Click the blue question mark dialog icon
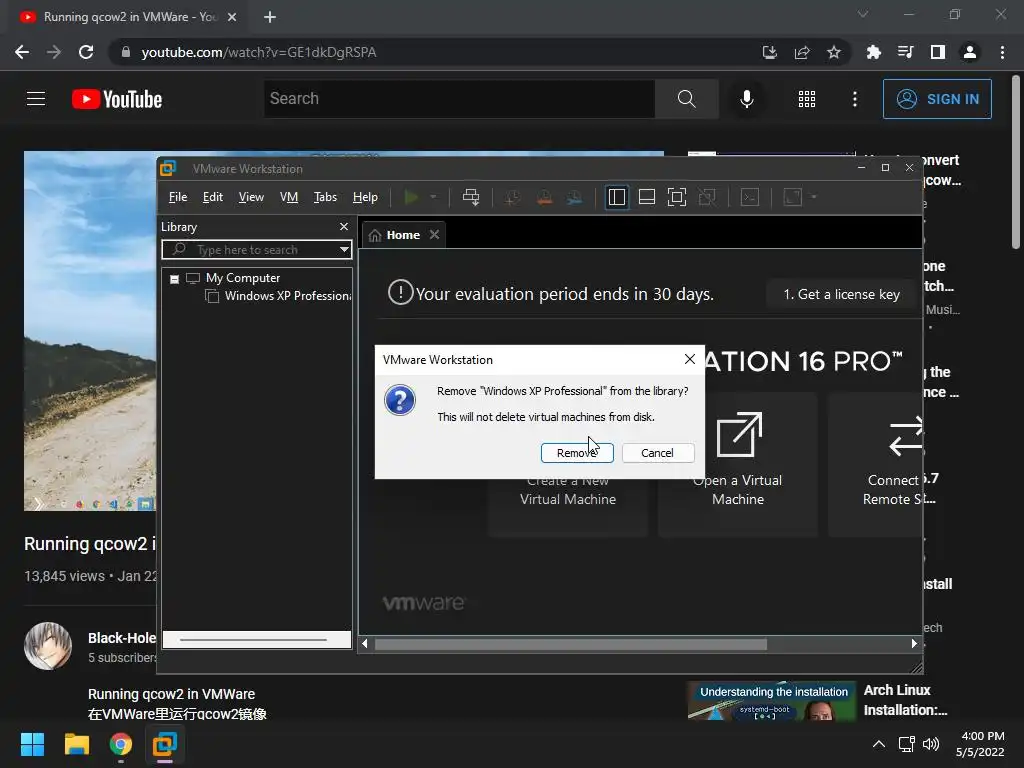1024x768 pixels. [x=400, y=400]
